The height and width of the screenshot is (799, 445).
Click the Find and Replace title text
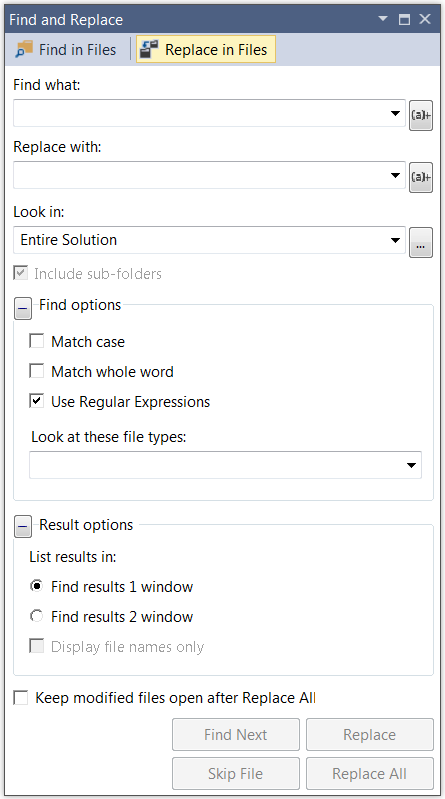coord(66,19)
